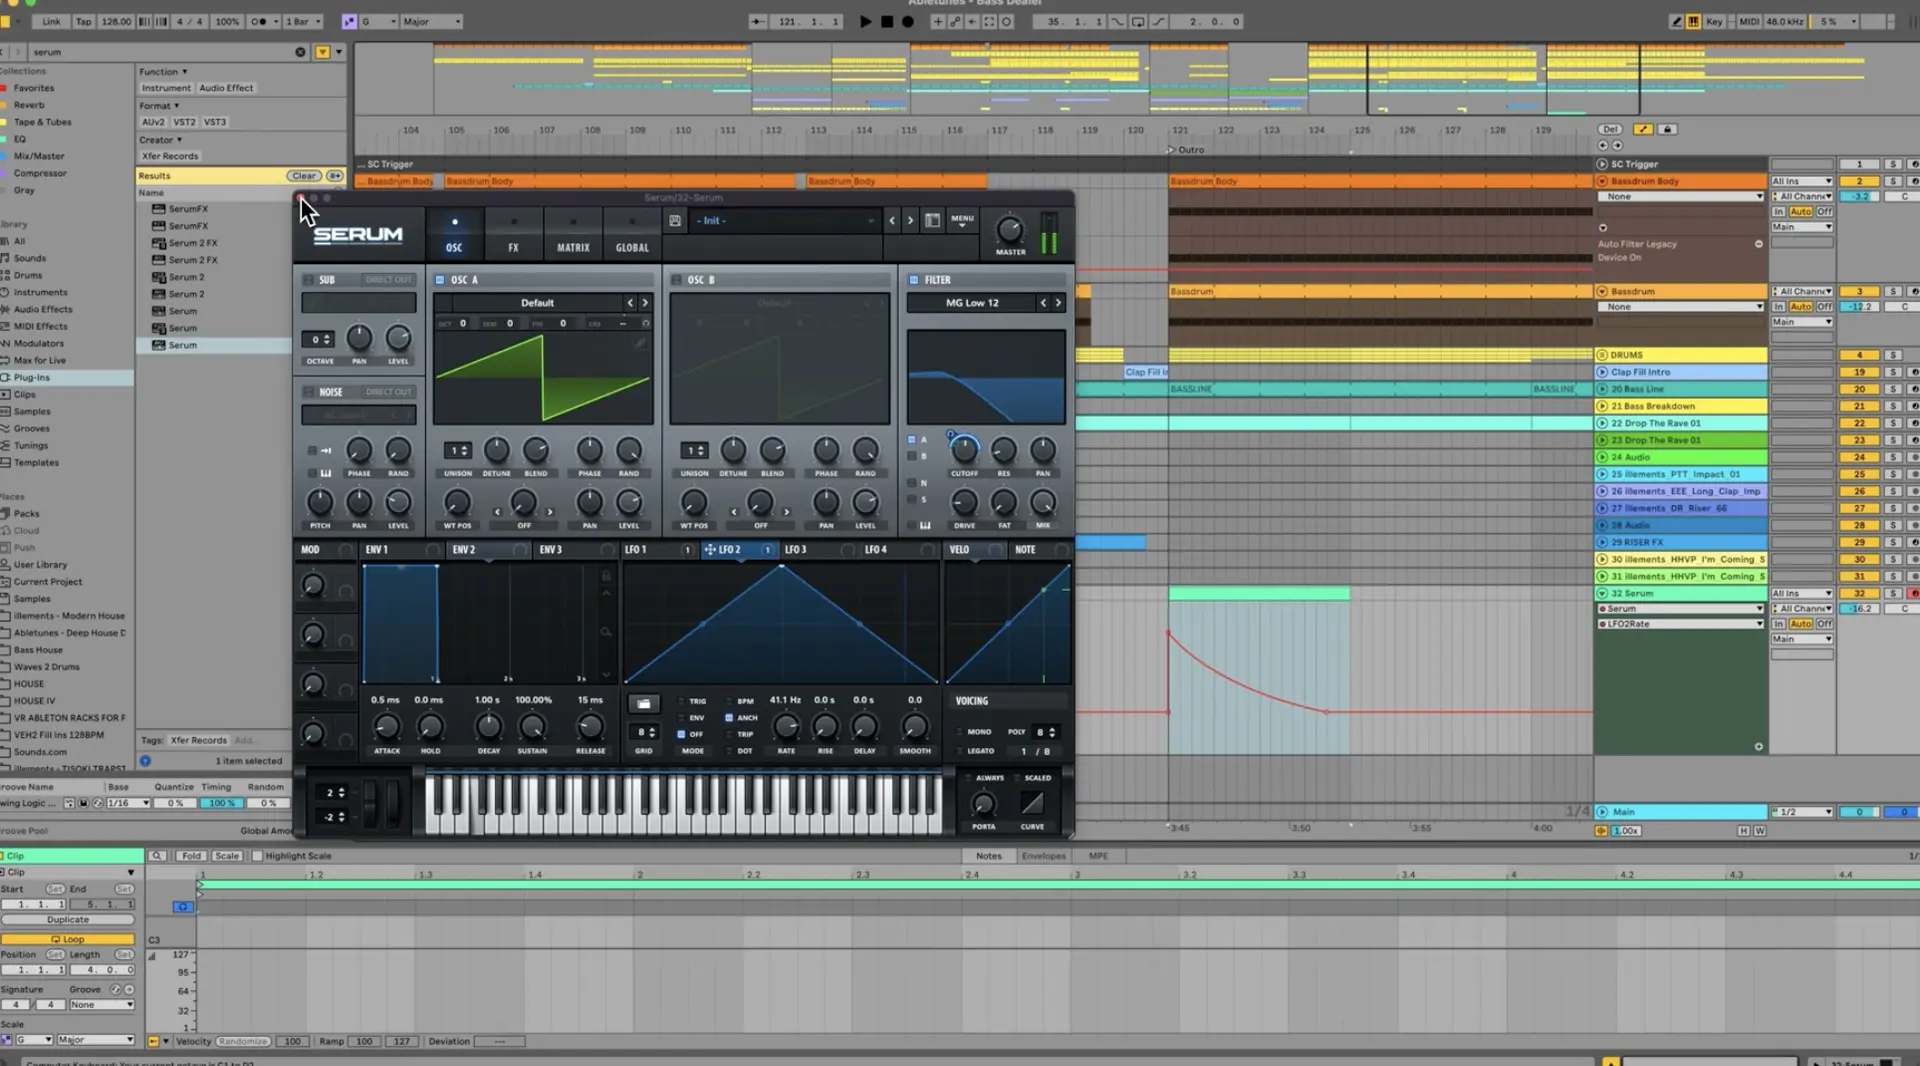The width and height of the screenshot is (1920, 1066).
Task: Enable OSC B with its switch
Action: click(x=677, y=280)
